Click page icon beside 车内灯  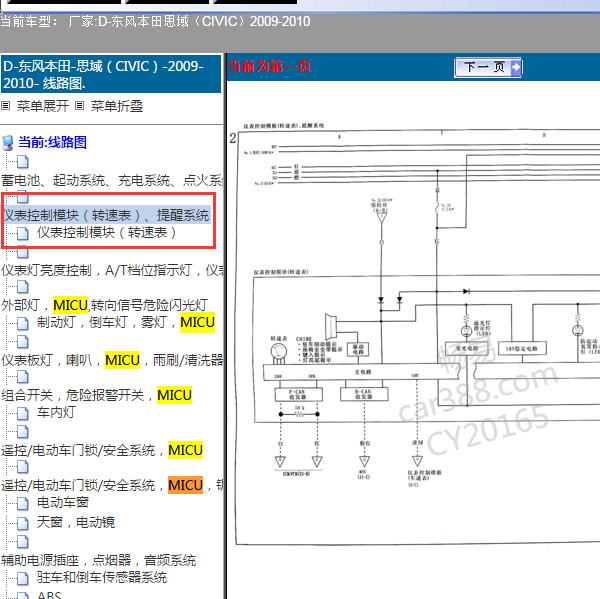[23, 413]
